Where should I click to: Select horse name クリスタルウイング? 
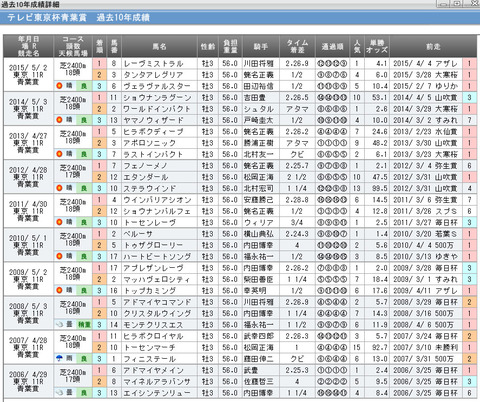(x=157, y=313)
